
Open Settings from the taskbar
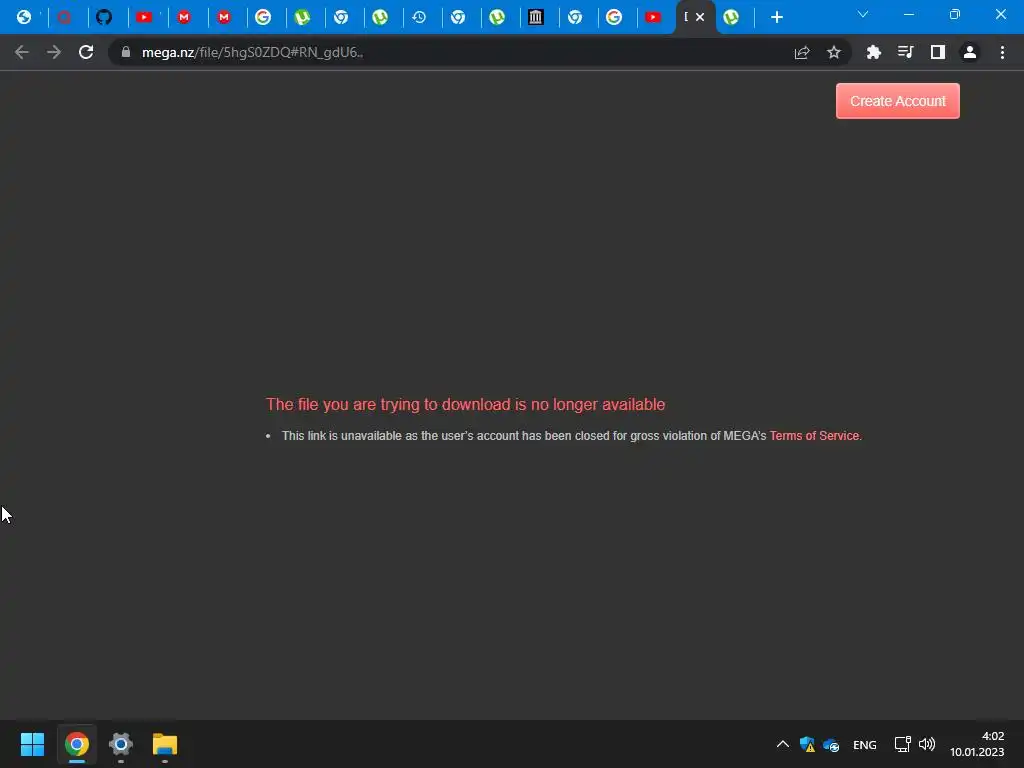click(121, 744)
